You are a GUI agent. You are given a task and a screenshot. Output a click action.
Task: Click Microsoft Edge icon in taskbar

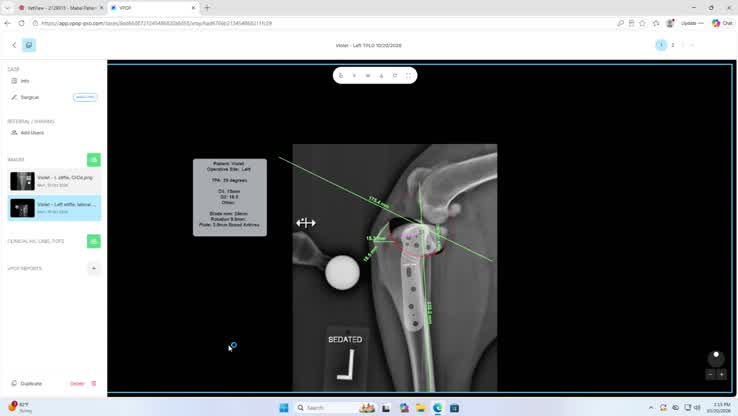437,408
